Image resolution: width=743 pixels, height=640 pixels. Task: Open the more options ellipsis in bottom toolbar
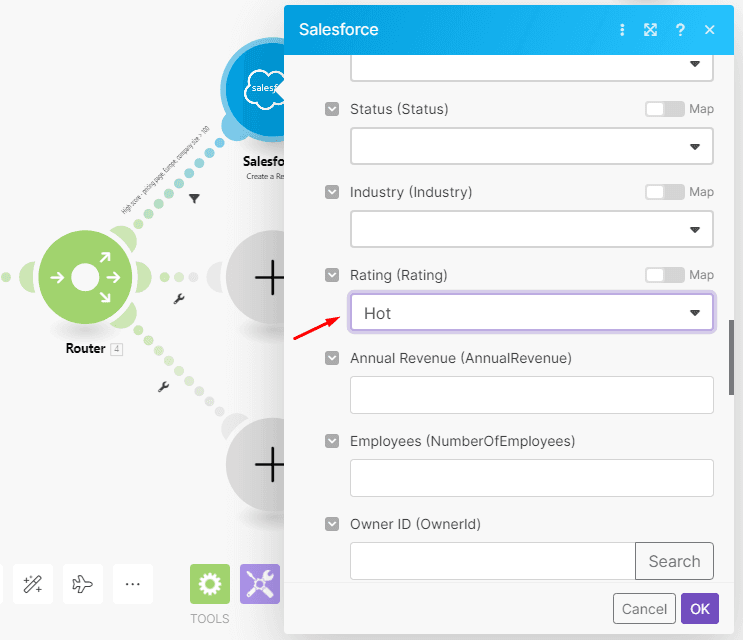coord(132,585)
